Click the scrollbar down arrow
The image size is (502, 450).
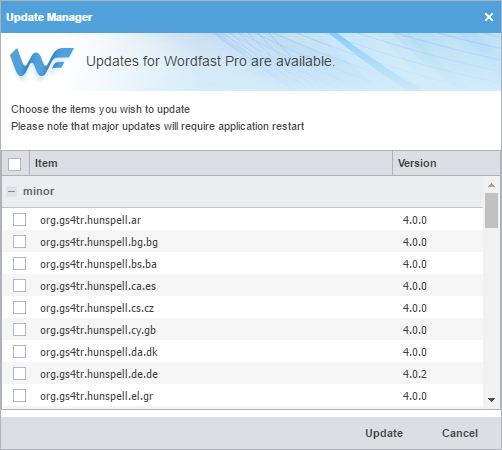click(x=491, y=399)
